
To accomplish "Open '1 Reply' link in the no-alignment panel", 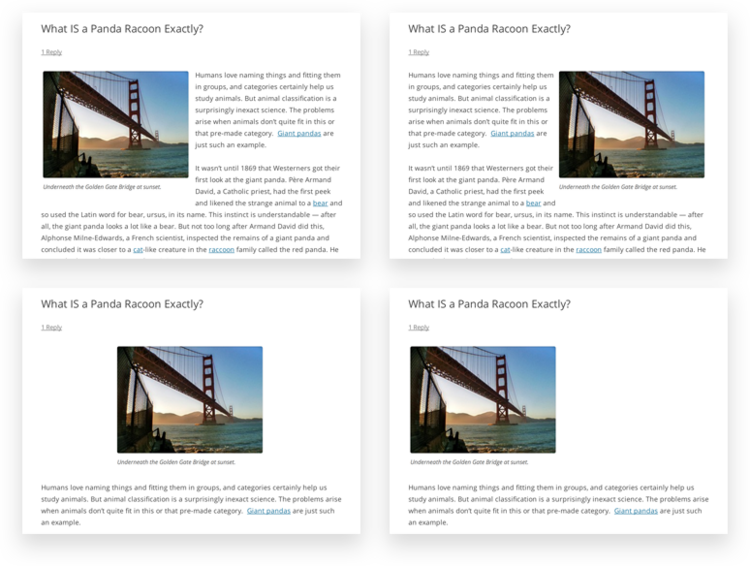I will pyautogui.click(x=419, y=327).
